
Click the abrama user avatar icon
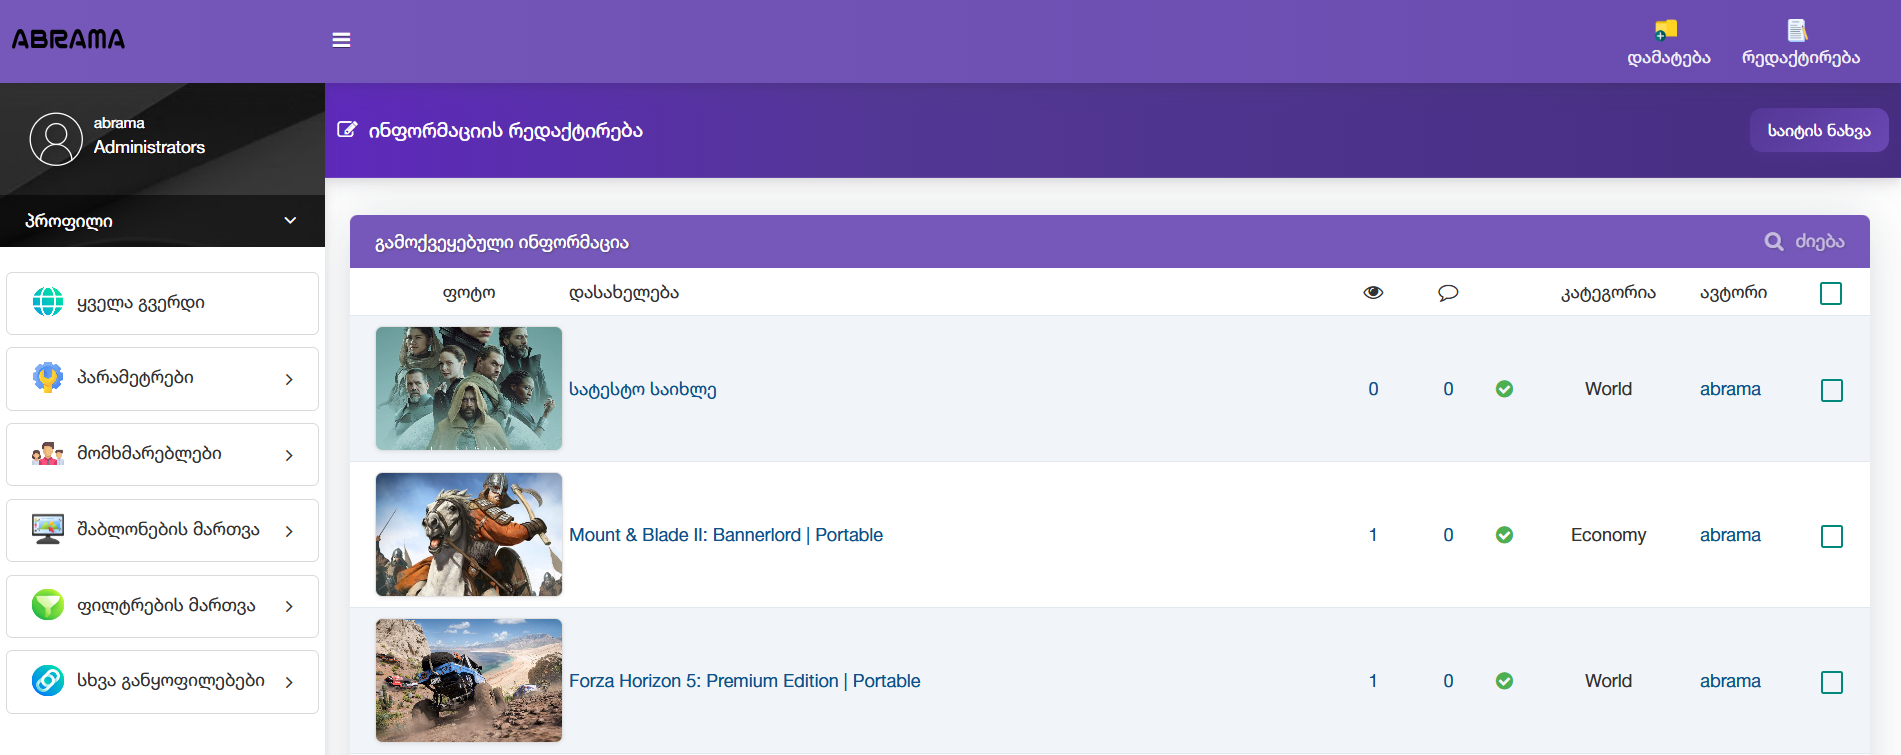pyautogui.click(x=56, y=139)
